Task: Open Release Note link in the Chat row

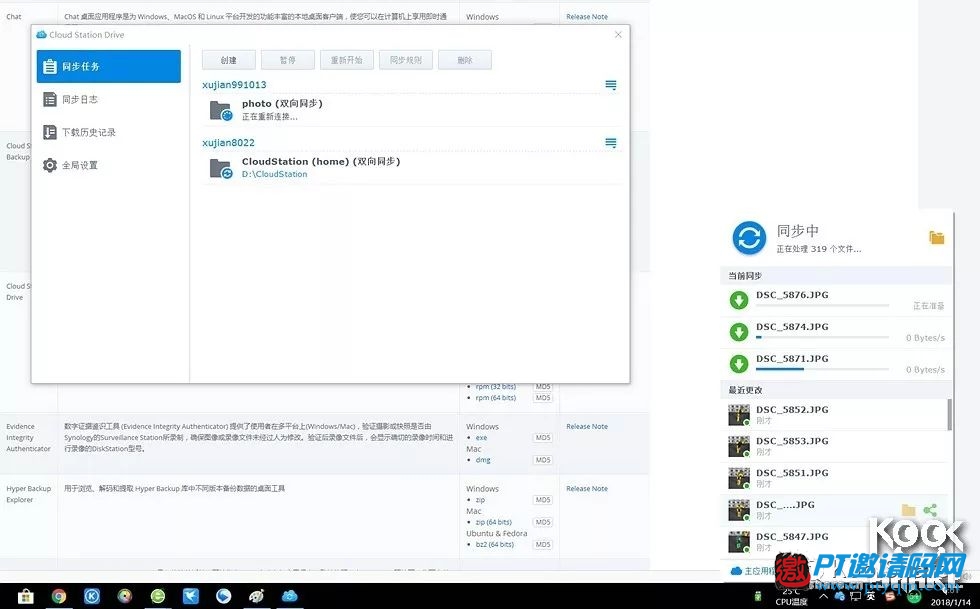Action: click(x=587, y=17)
